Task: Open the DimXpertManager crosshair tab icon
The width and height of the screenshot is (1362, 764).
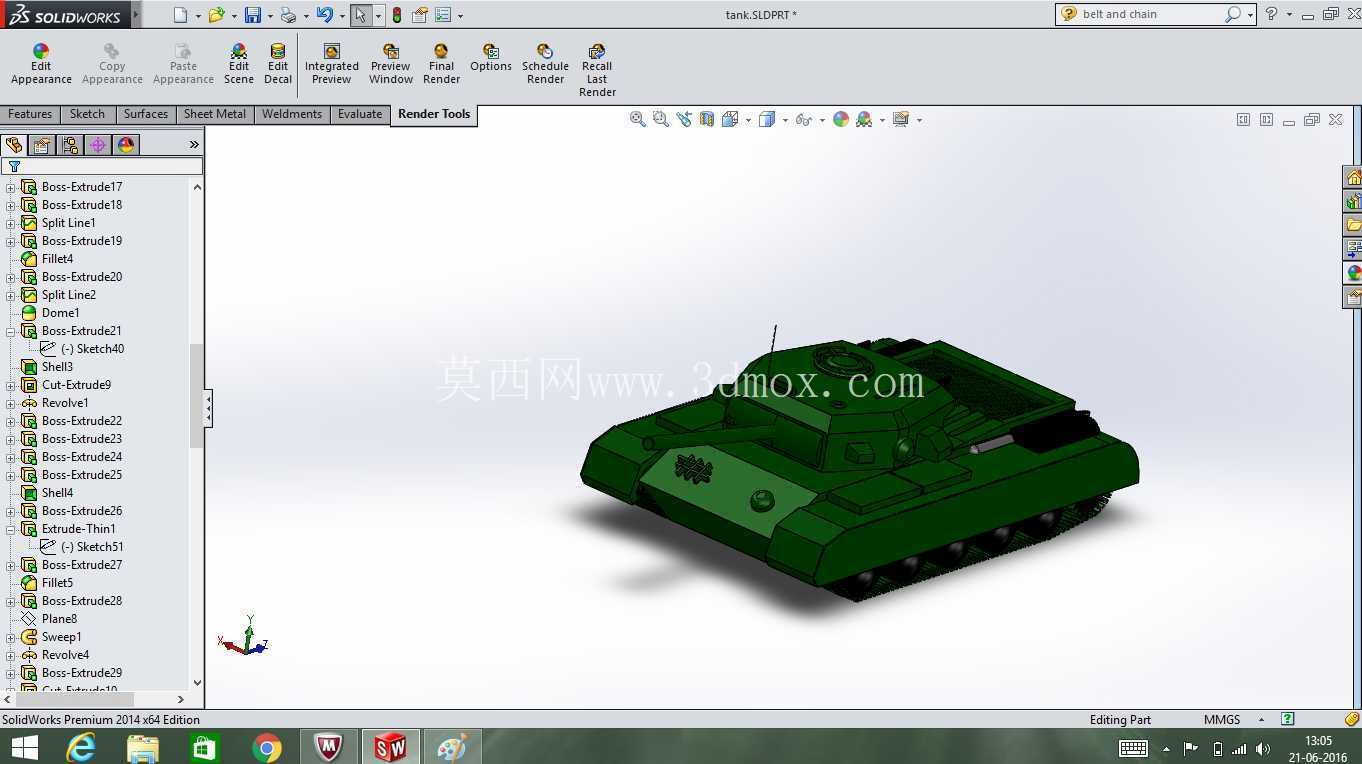Action: (x=98, y=145)
